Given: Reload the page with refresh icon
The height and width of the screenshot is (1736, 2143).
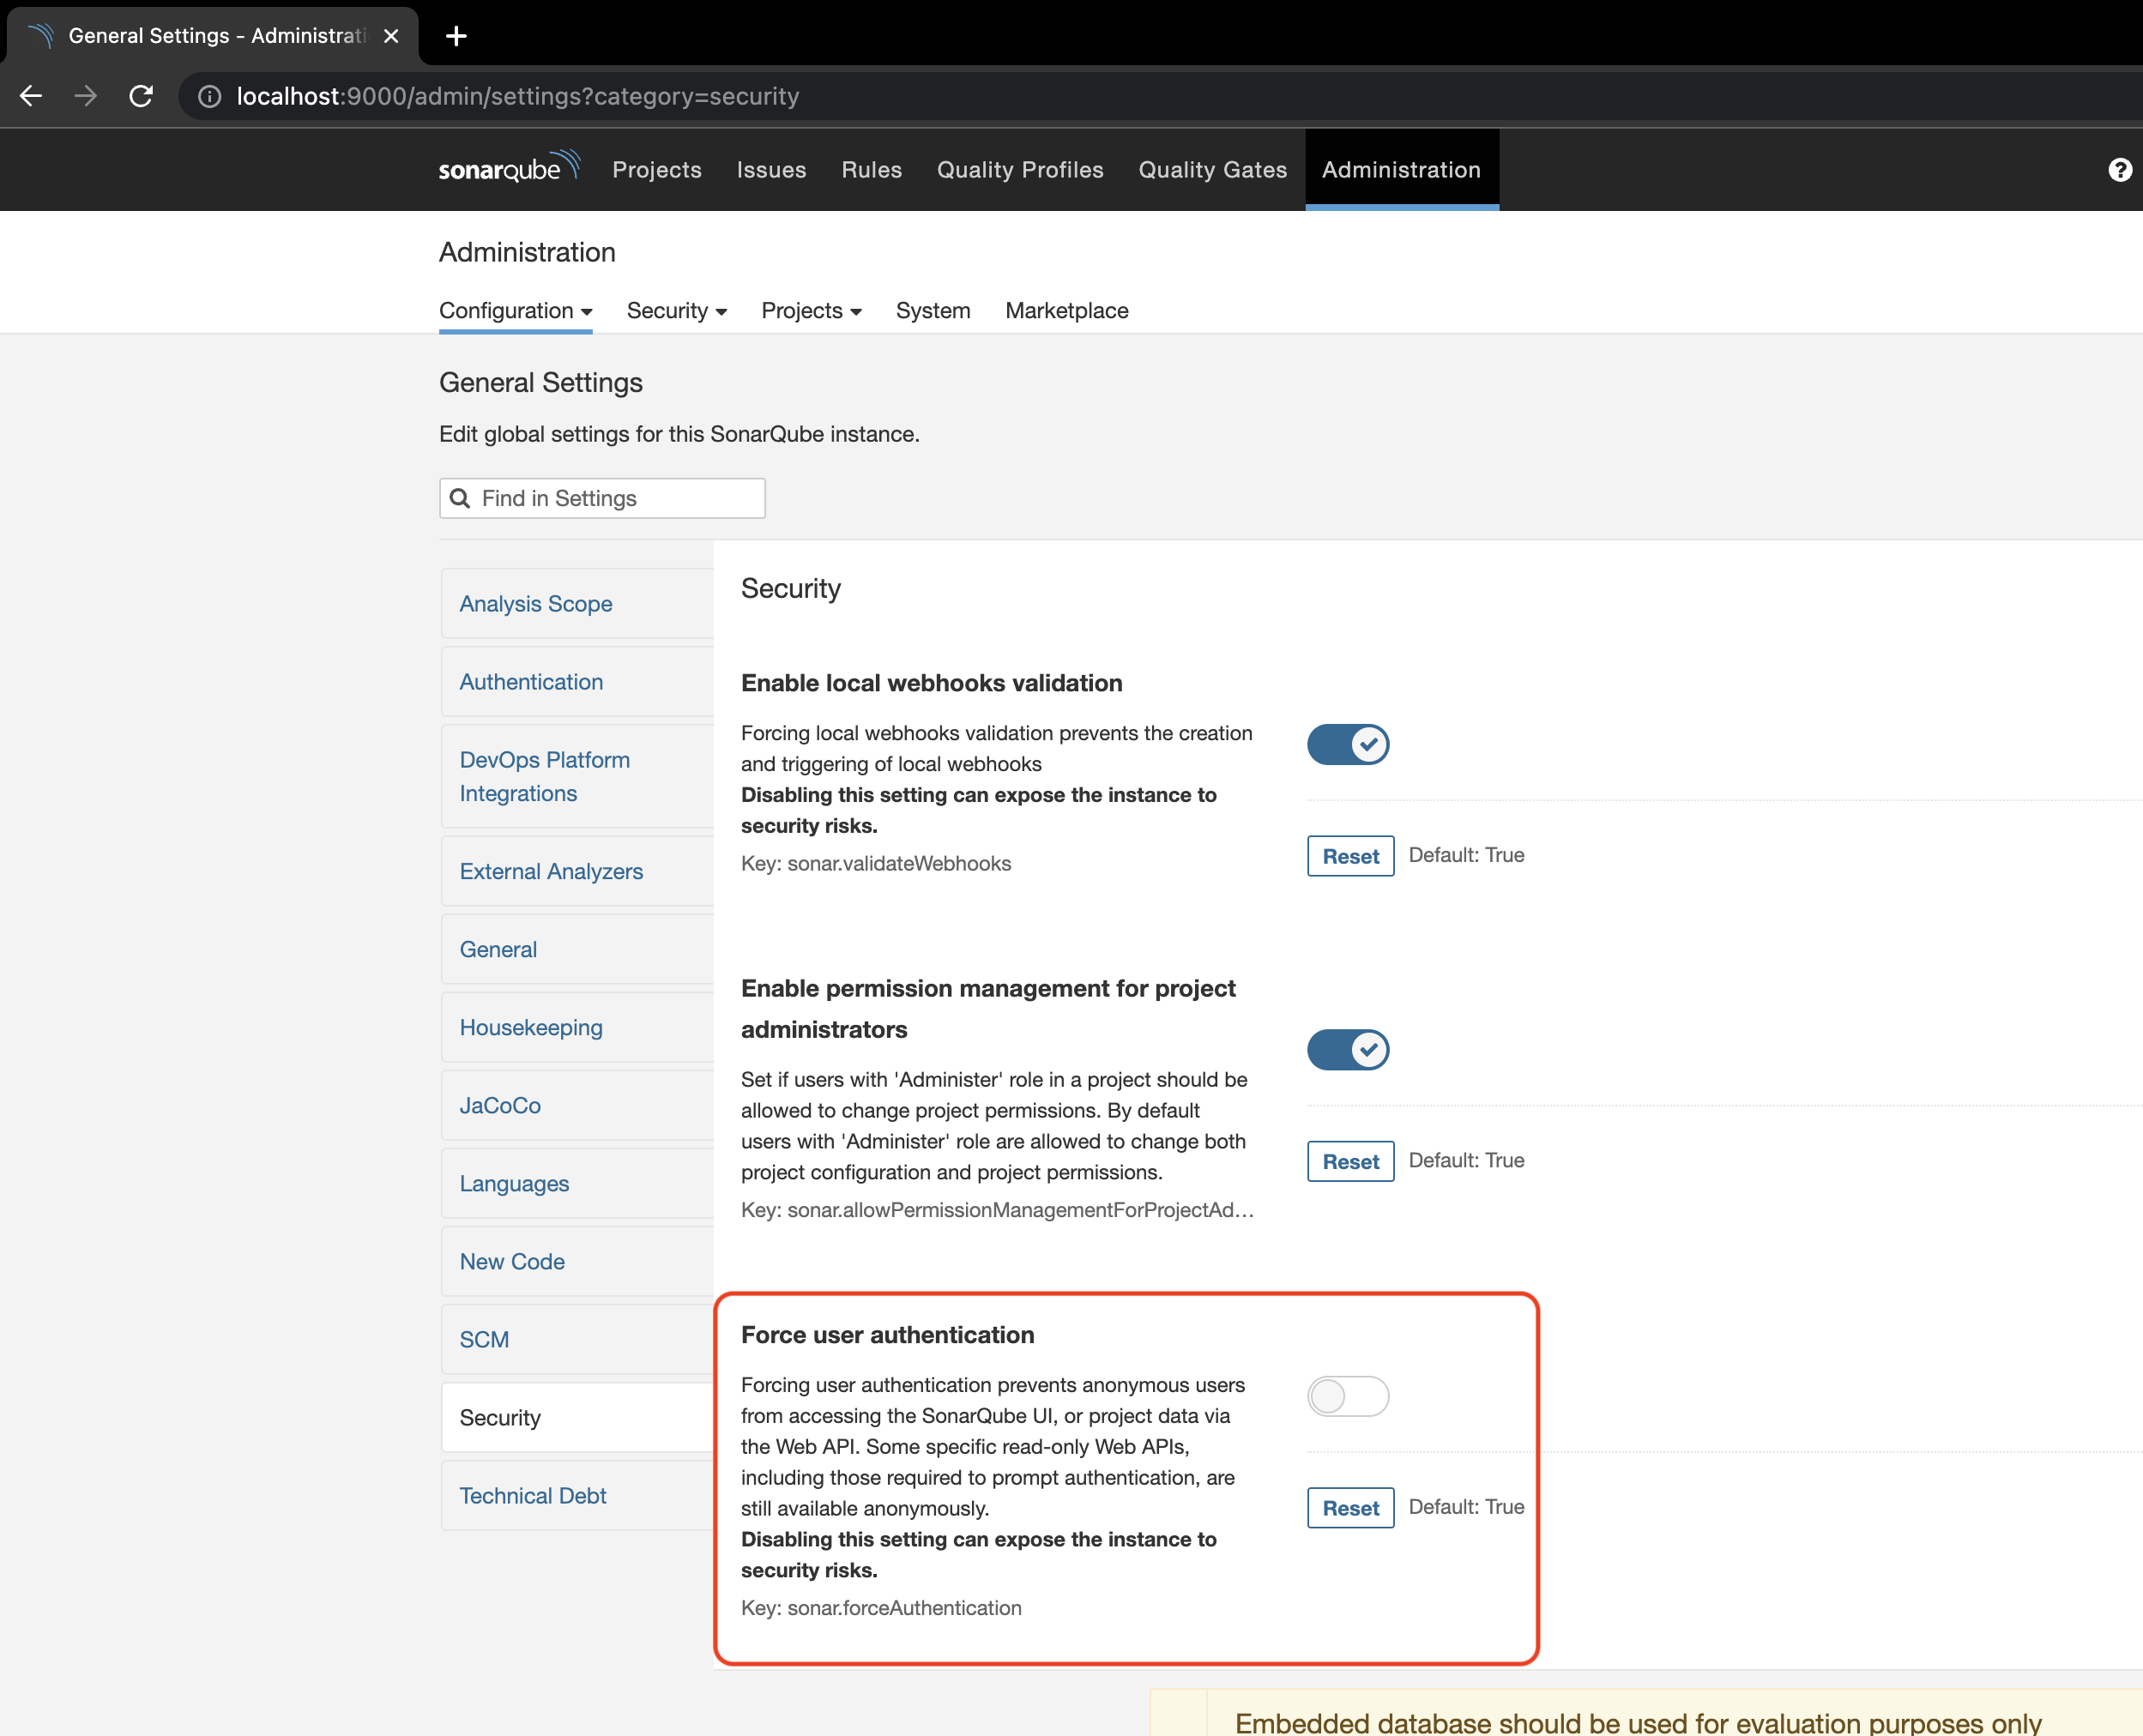Looking at the screenshot, I should point(141,96).
